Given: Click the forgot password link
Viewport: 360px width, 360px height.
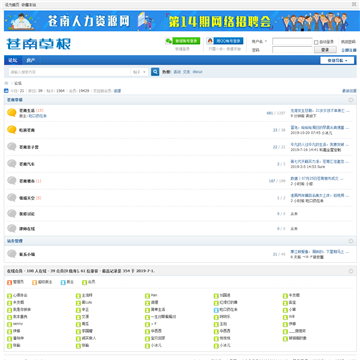Looking at the screenshot, I should 349,42.
